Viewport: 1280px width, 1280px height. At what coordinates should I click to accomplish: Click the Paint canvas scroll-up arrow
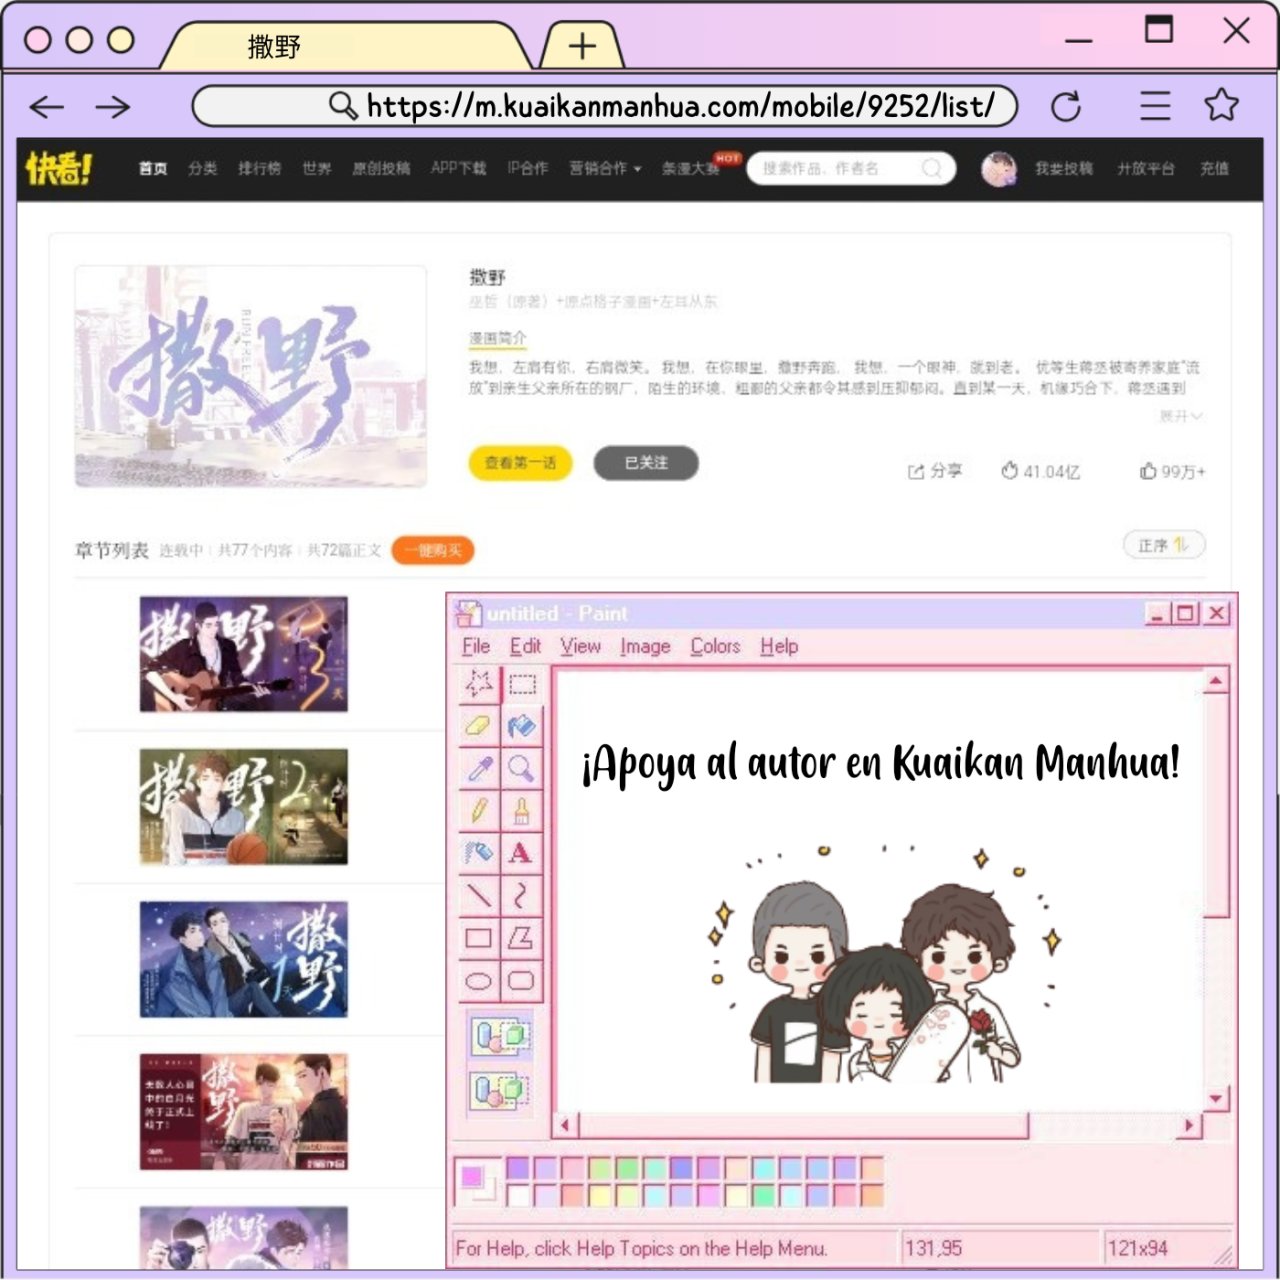pyautogui.click(x=1216, y=682)
